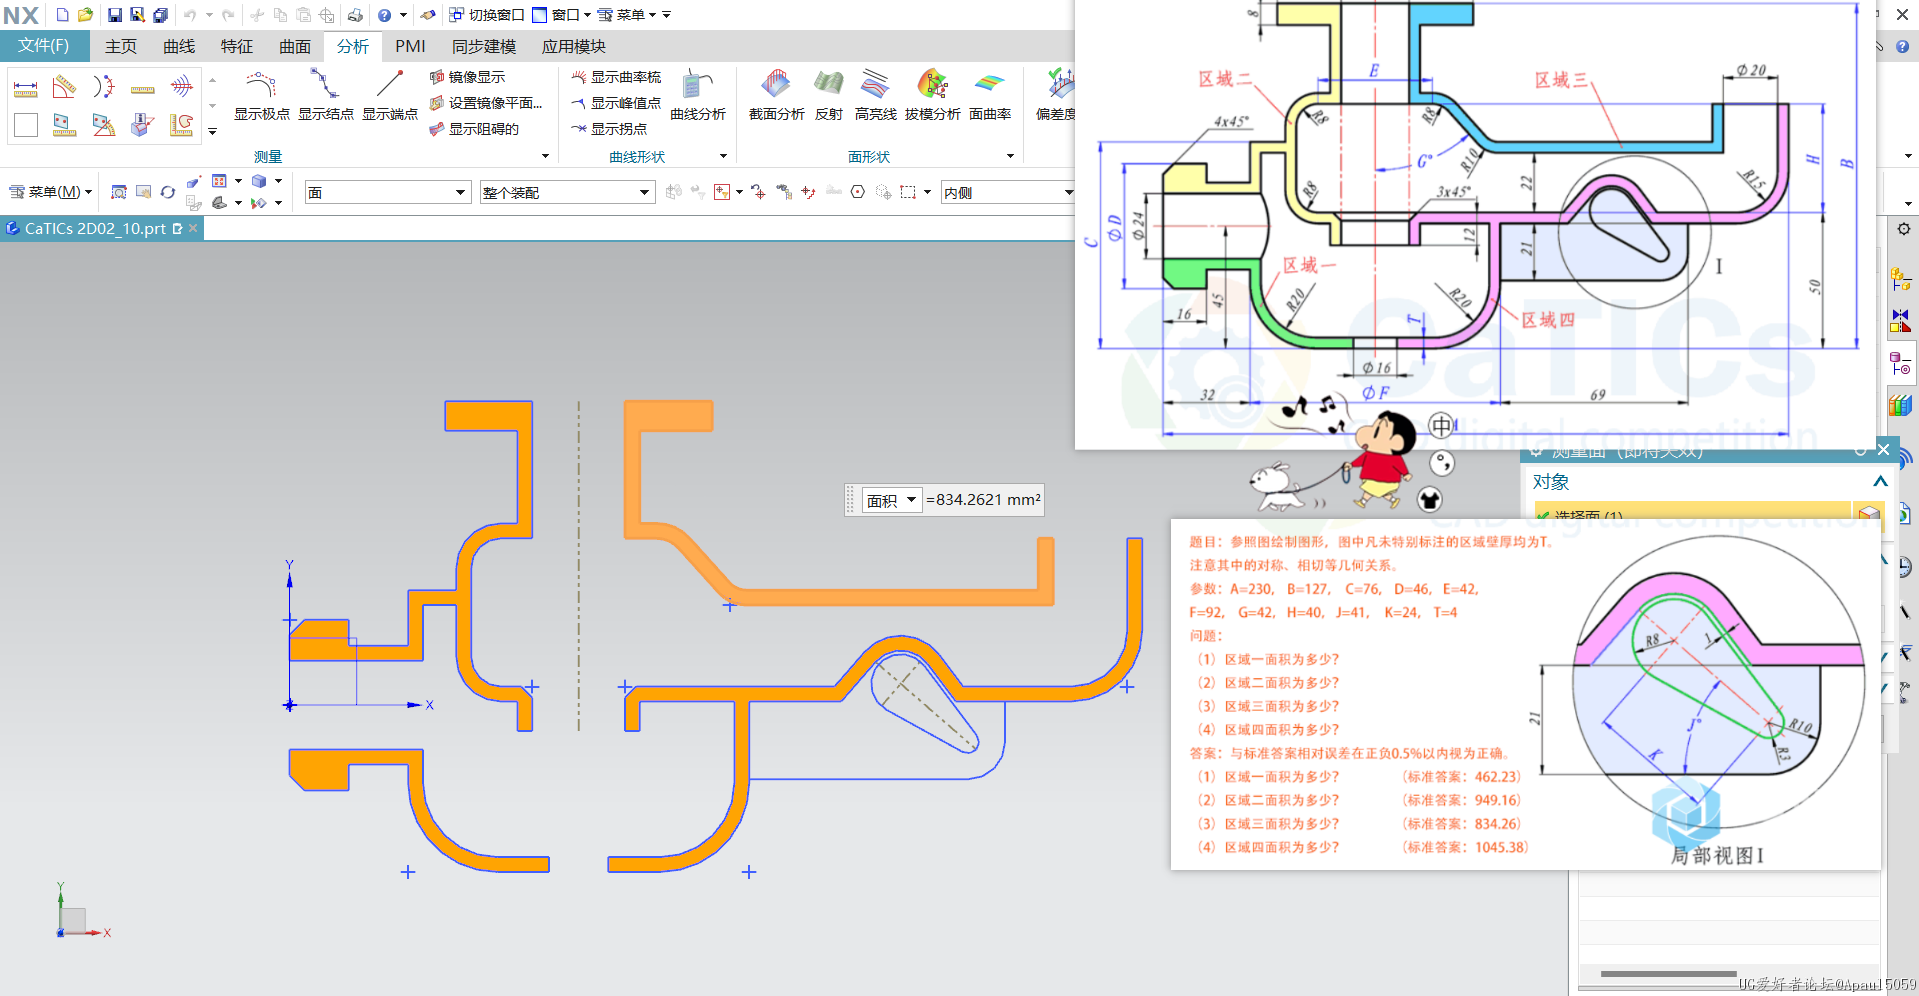Open the 内侧 selection dropdown
Image resolution: width=1919 pixels, height=996 pixels.
coord(1008,192)
